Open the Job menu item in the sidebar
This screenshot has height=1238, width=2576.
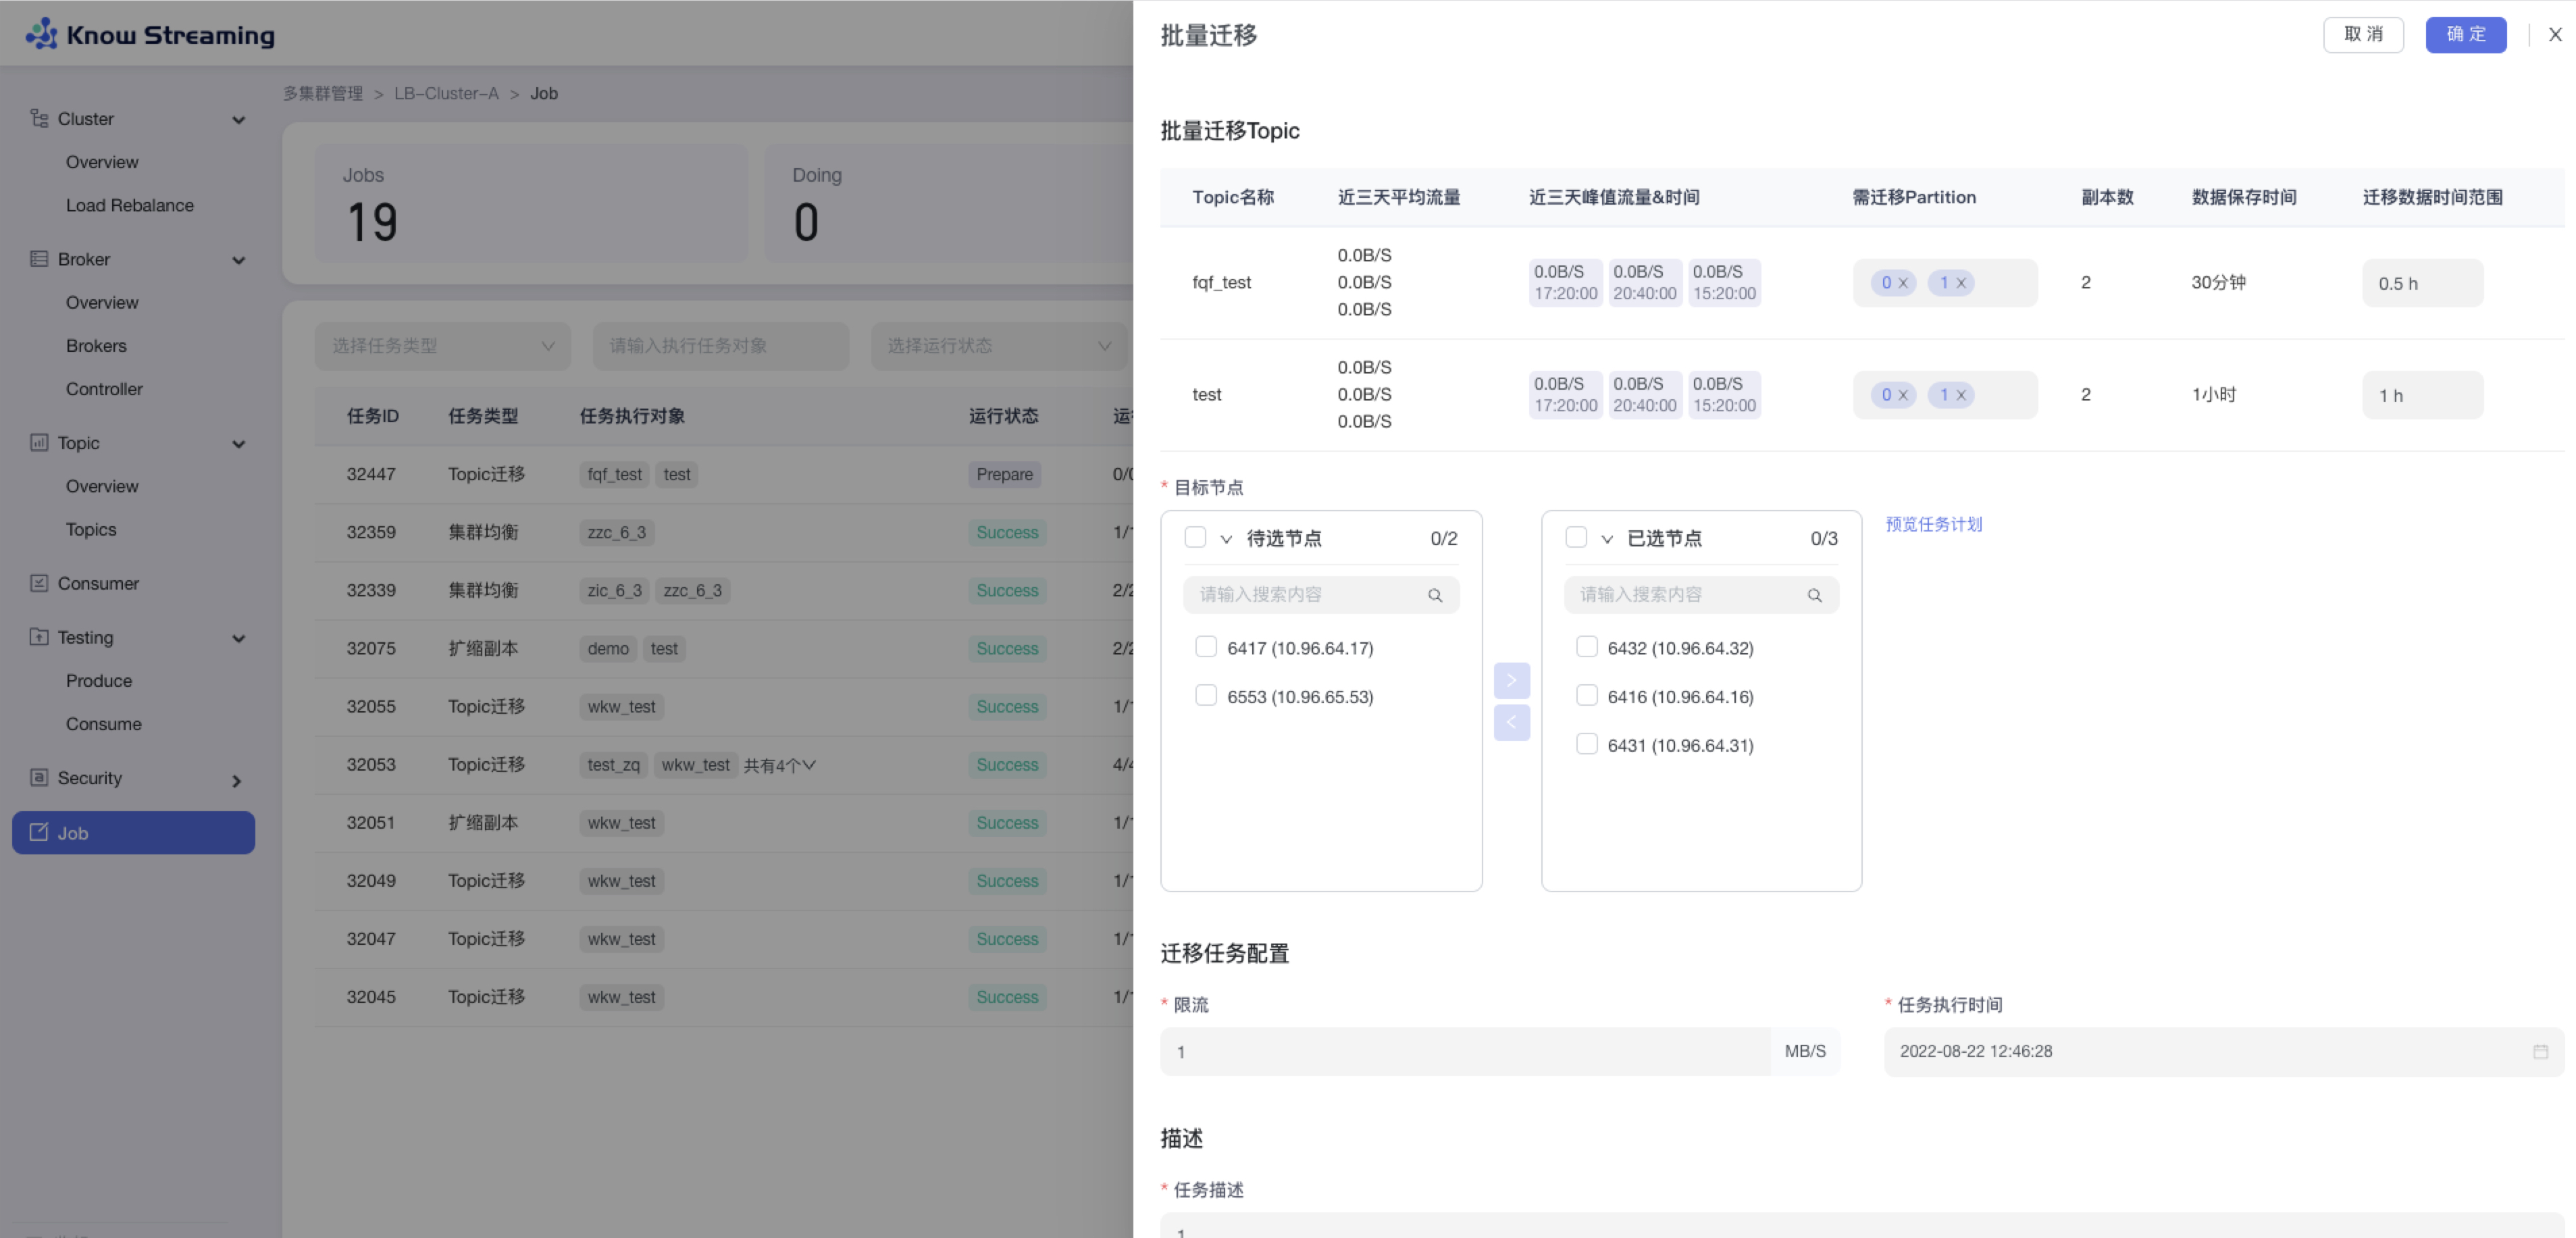tap(133, 832)
